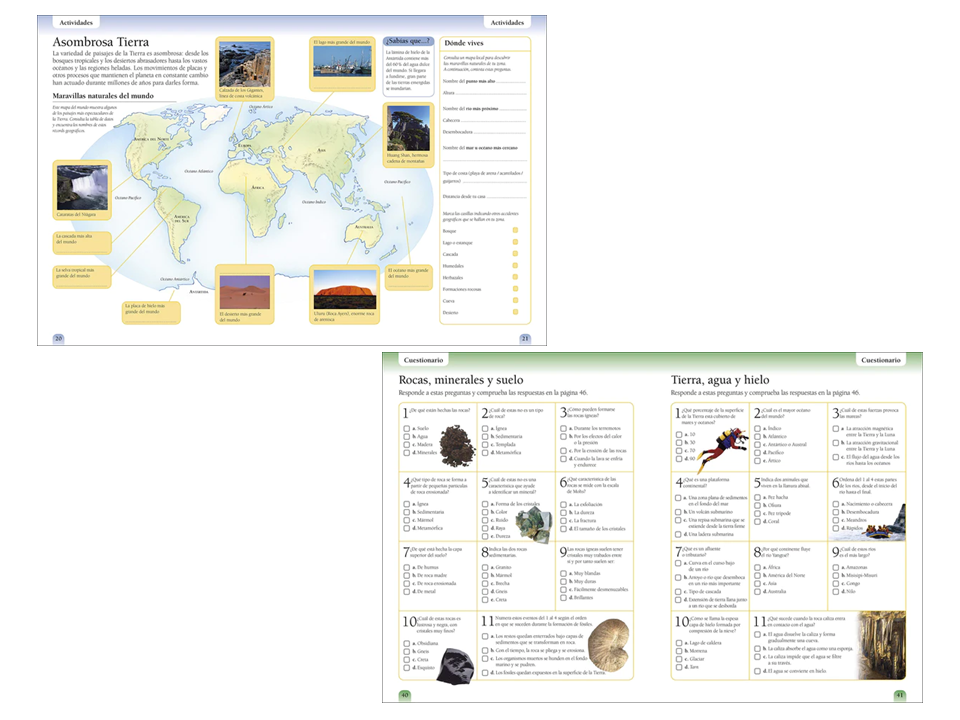Click the Australia label on the map

364,227
